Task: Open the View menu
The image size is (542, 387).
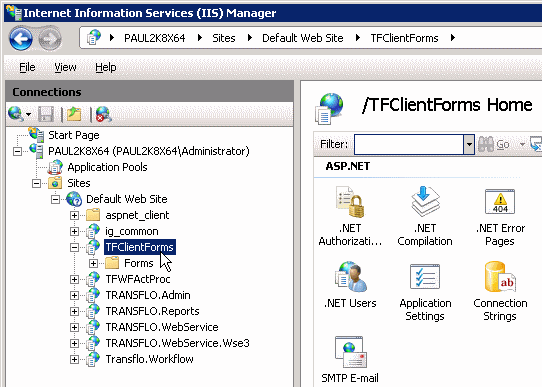Action: coord(65,67)
